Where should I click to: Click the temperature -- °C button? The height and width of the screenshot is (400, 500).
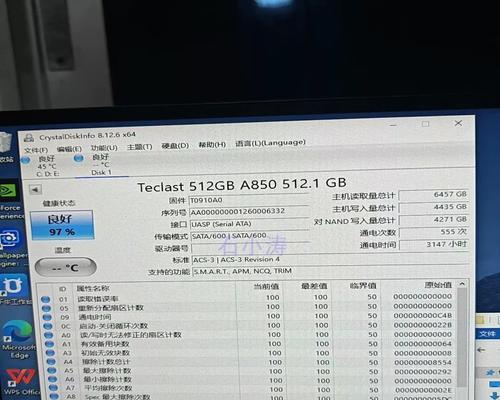click(x=66, y=267)
